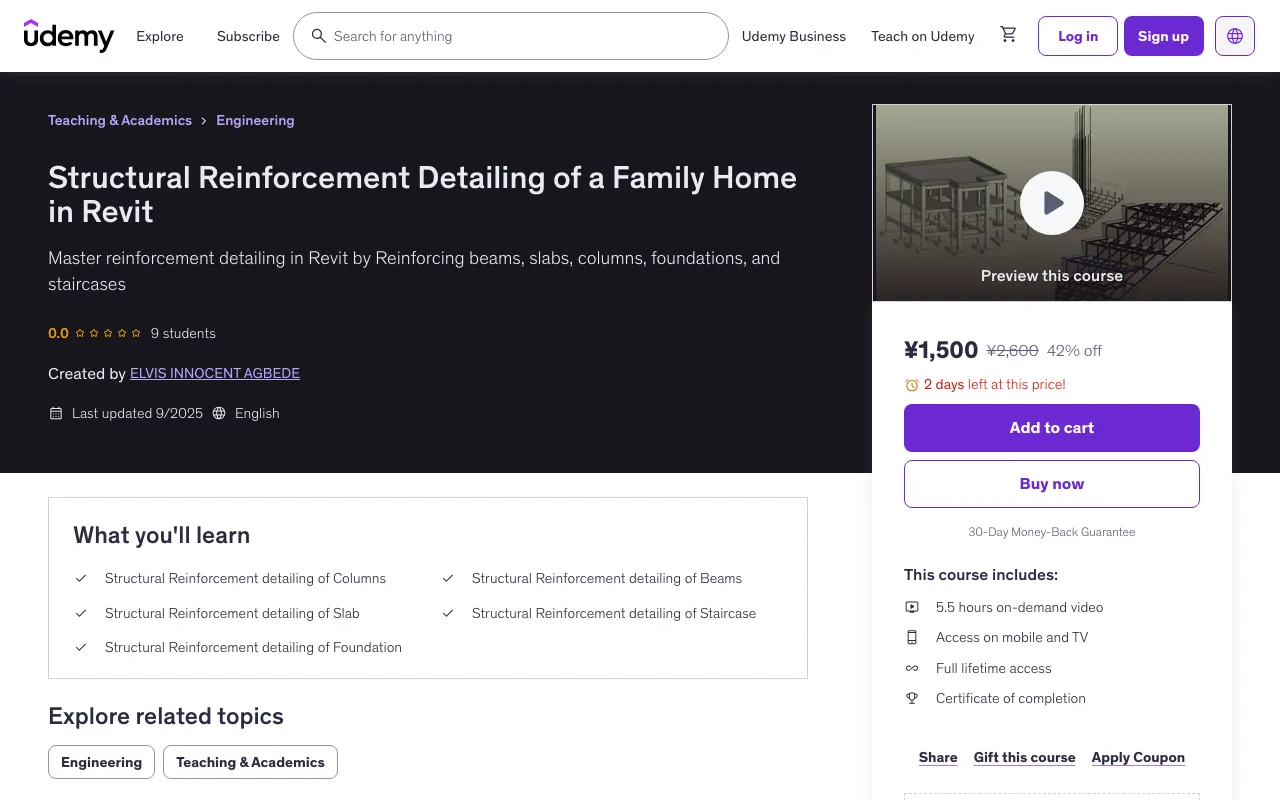Open the Explore menu
This screenshot has width=1280, height=800.
[160, 36]
